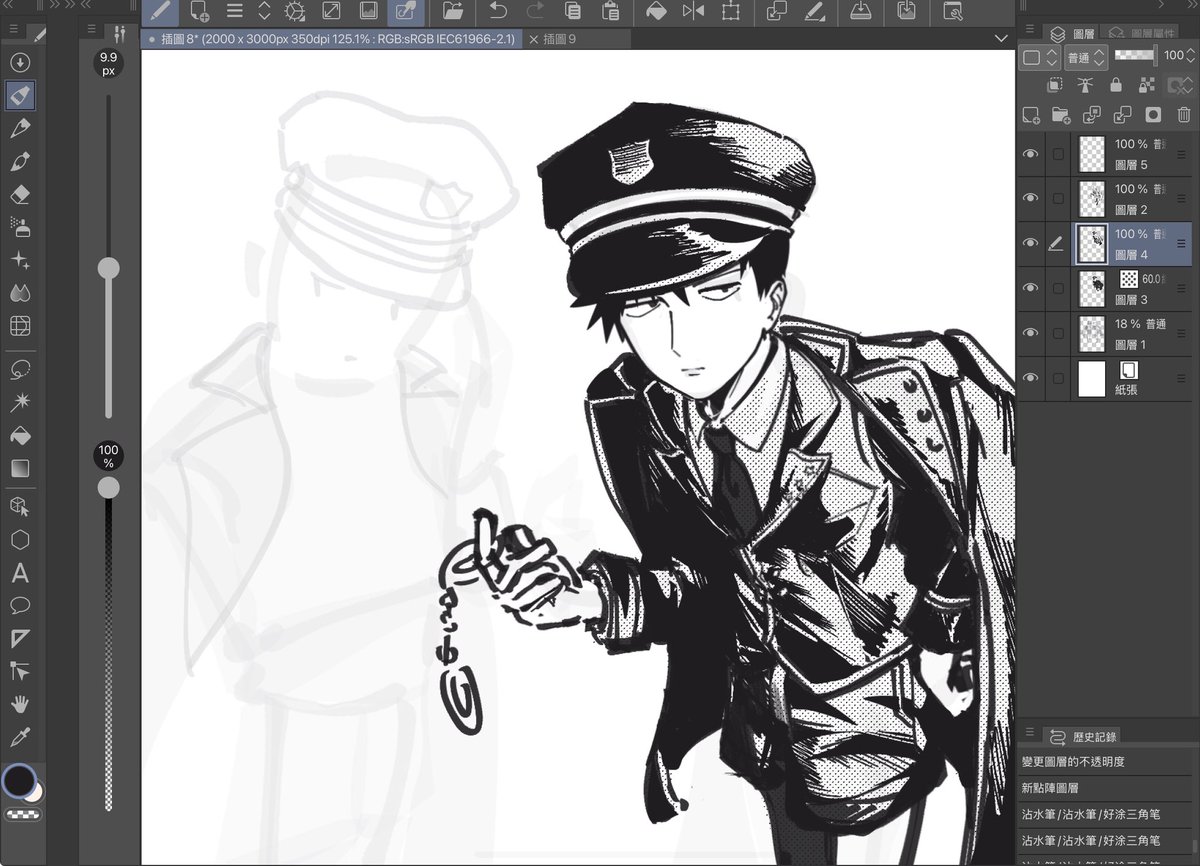The width and height of the screenshot is (1200, 866).
Task: Click the Create layer mask icon
Action: [1153, 115]
